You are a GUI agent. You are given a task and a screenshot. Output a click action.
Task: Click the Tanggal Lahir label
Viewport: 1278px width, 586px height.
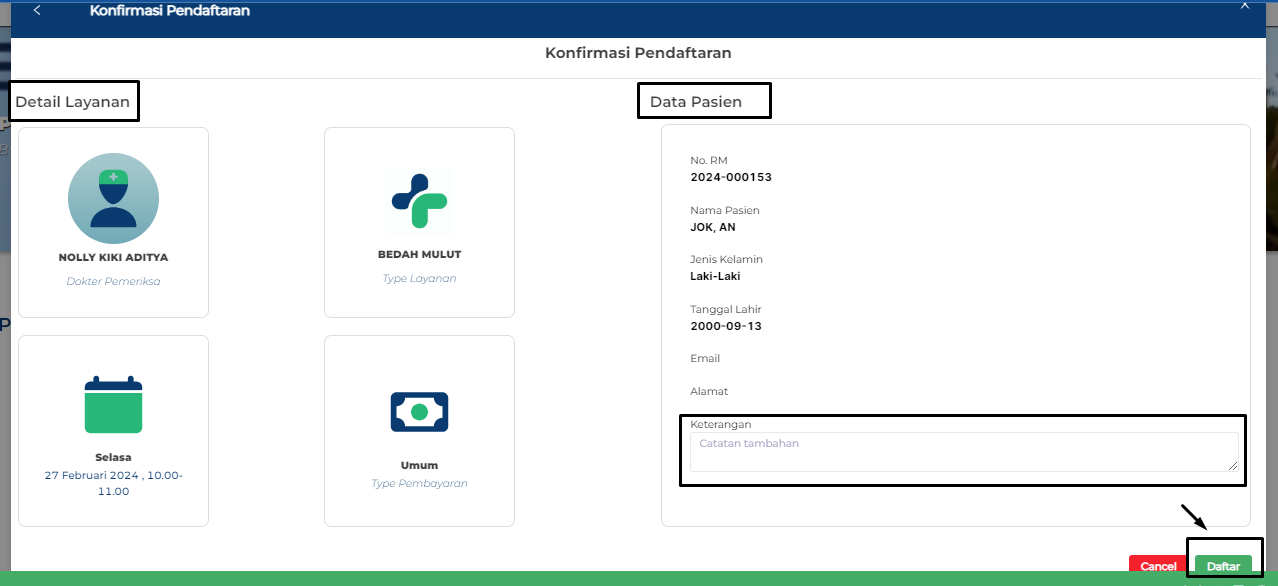(726, 309)
